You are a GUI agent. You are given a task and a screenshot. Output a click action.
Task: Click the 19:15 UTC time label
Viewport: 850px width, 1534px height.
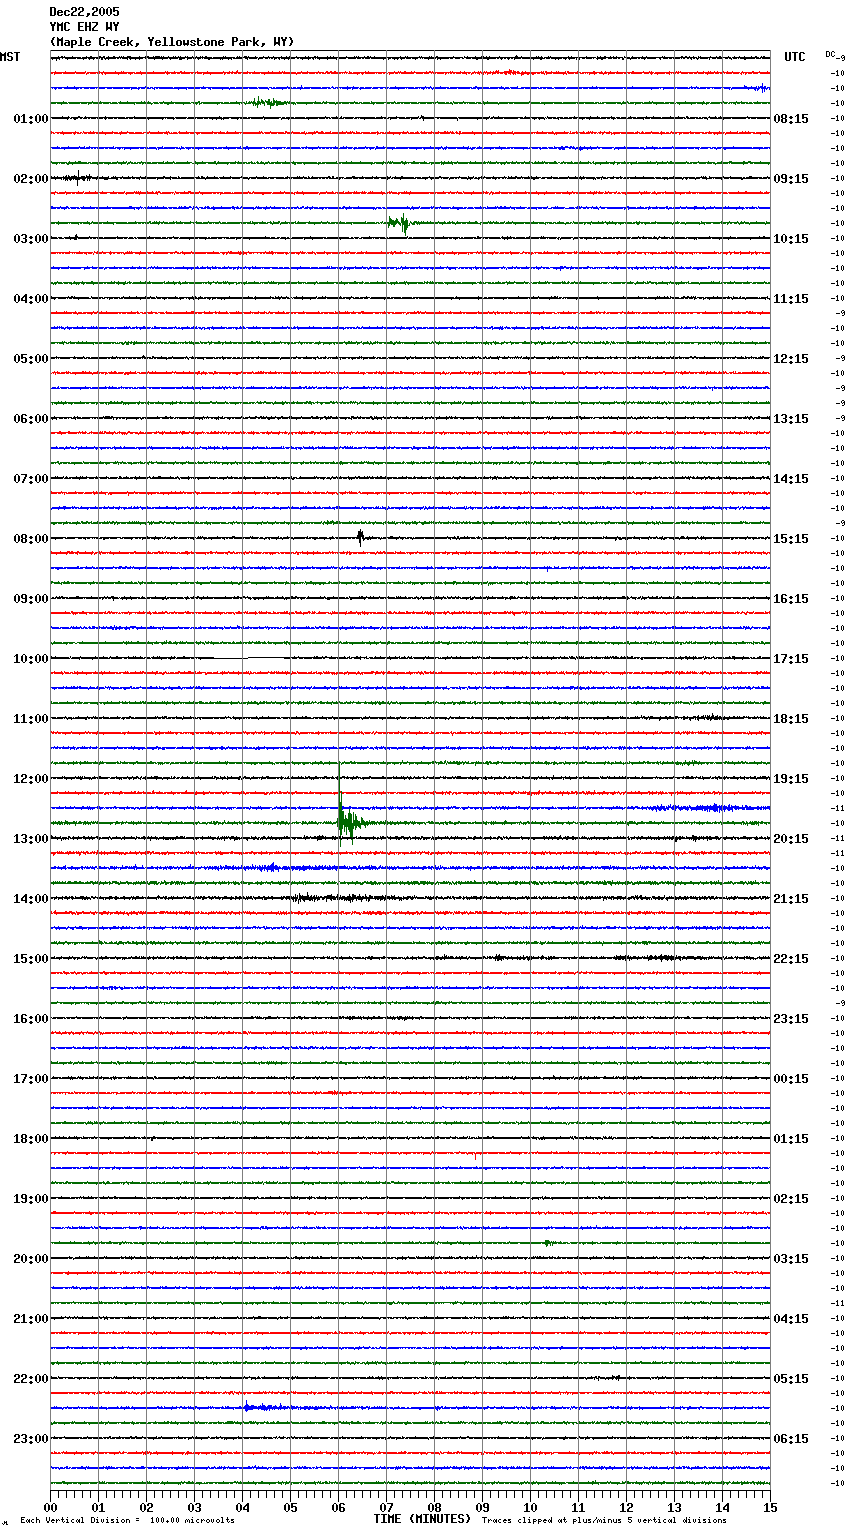(791, 779)
